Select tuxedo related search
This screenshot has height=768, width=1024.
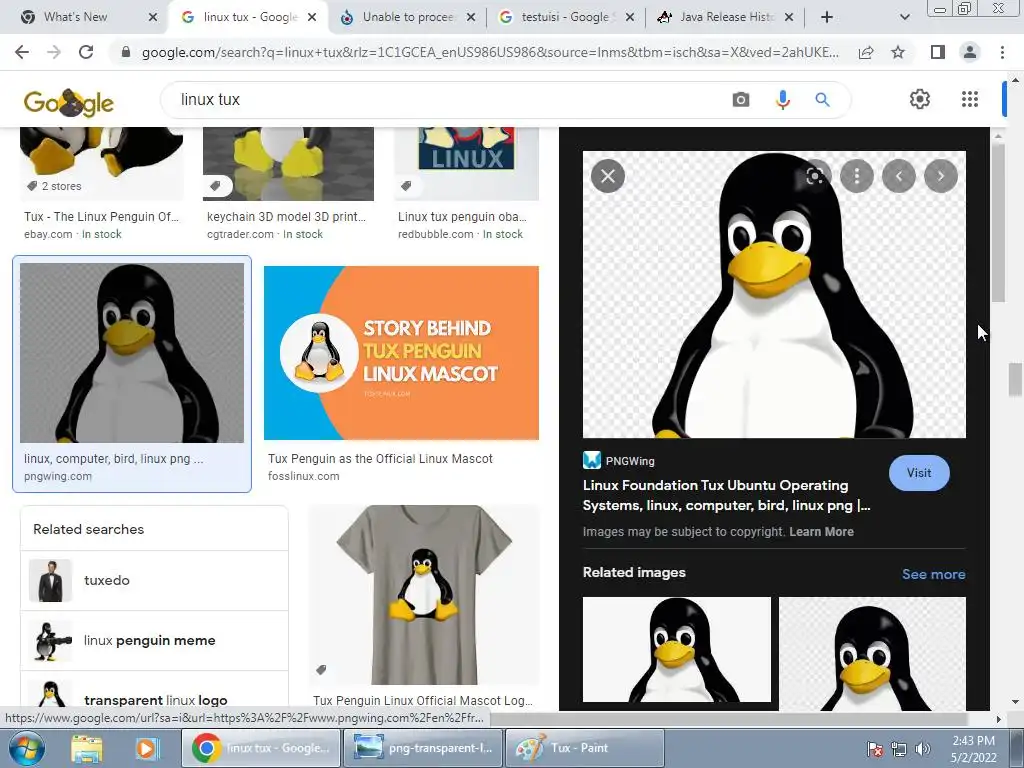(154, 581)
